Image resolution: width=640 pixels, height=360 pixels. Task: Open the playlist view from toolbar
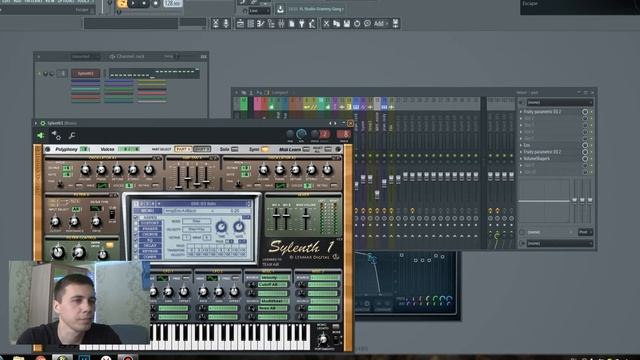240,24
